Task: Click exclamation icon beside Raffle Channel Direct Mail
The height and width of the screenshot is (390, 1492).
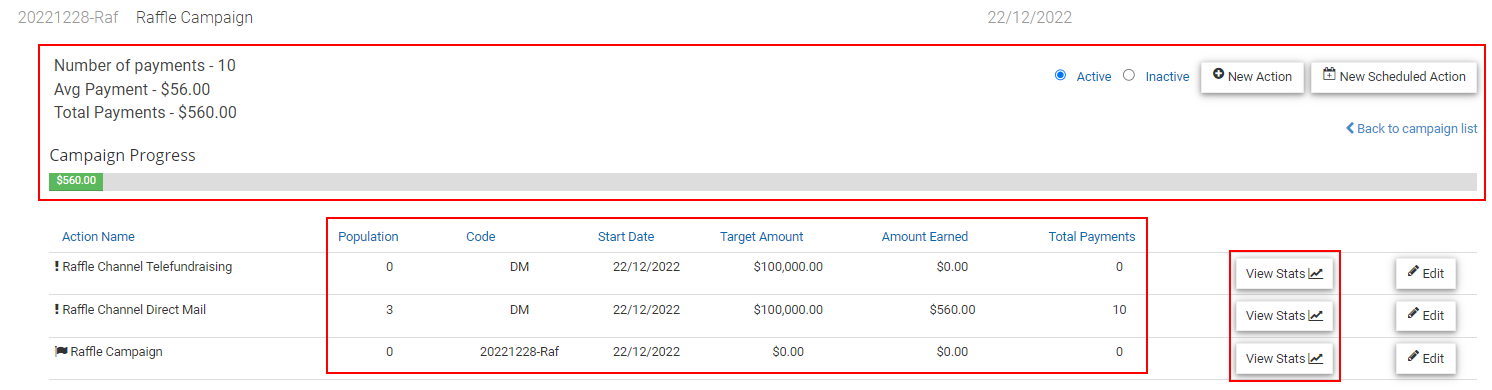Action: coord(57,310)
